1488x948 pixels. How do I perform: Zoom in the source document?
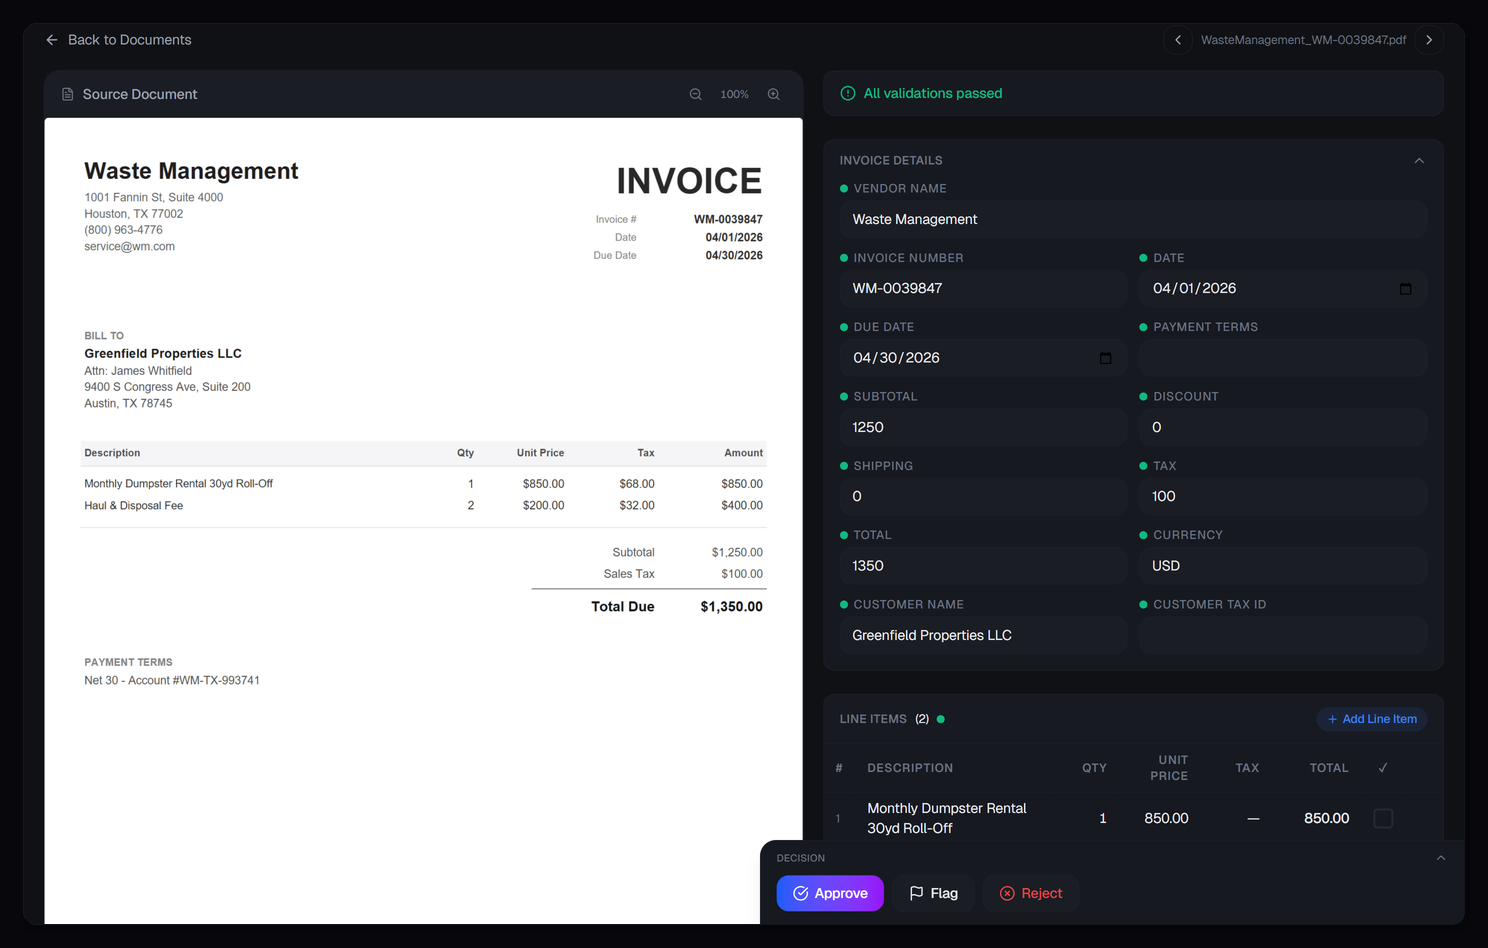tap(774, 94)
